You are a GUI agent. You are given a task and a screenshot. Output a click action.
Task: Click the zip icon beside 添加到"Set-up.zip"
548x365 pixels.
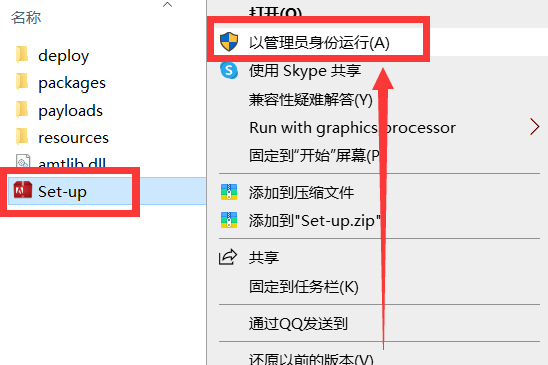(x=229, y=220)
